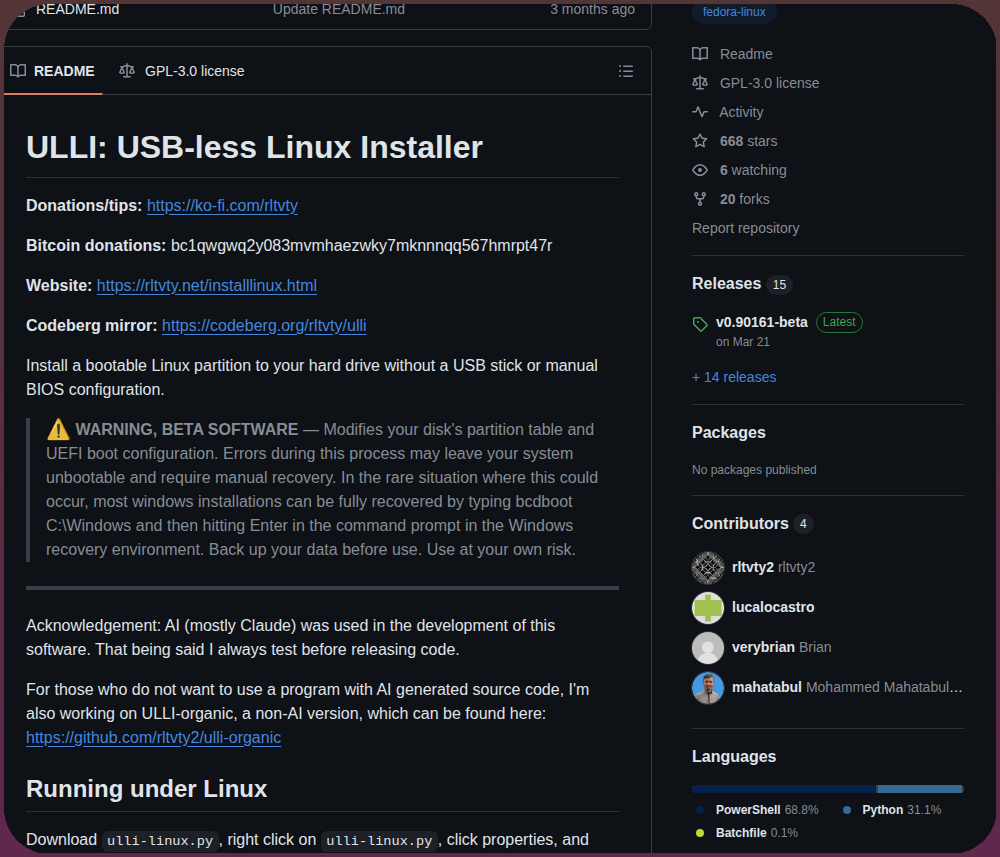Click the scale icon beside GPL-3.0 license in sidebar
Image resolution: width=1000 pixels, height=857 pixels.
coord(700,83)
